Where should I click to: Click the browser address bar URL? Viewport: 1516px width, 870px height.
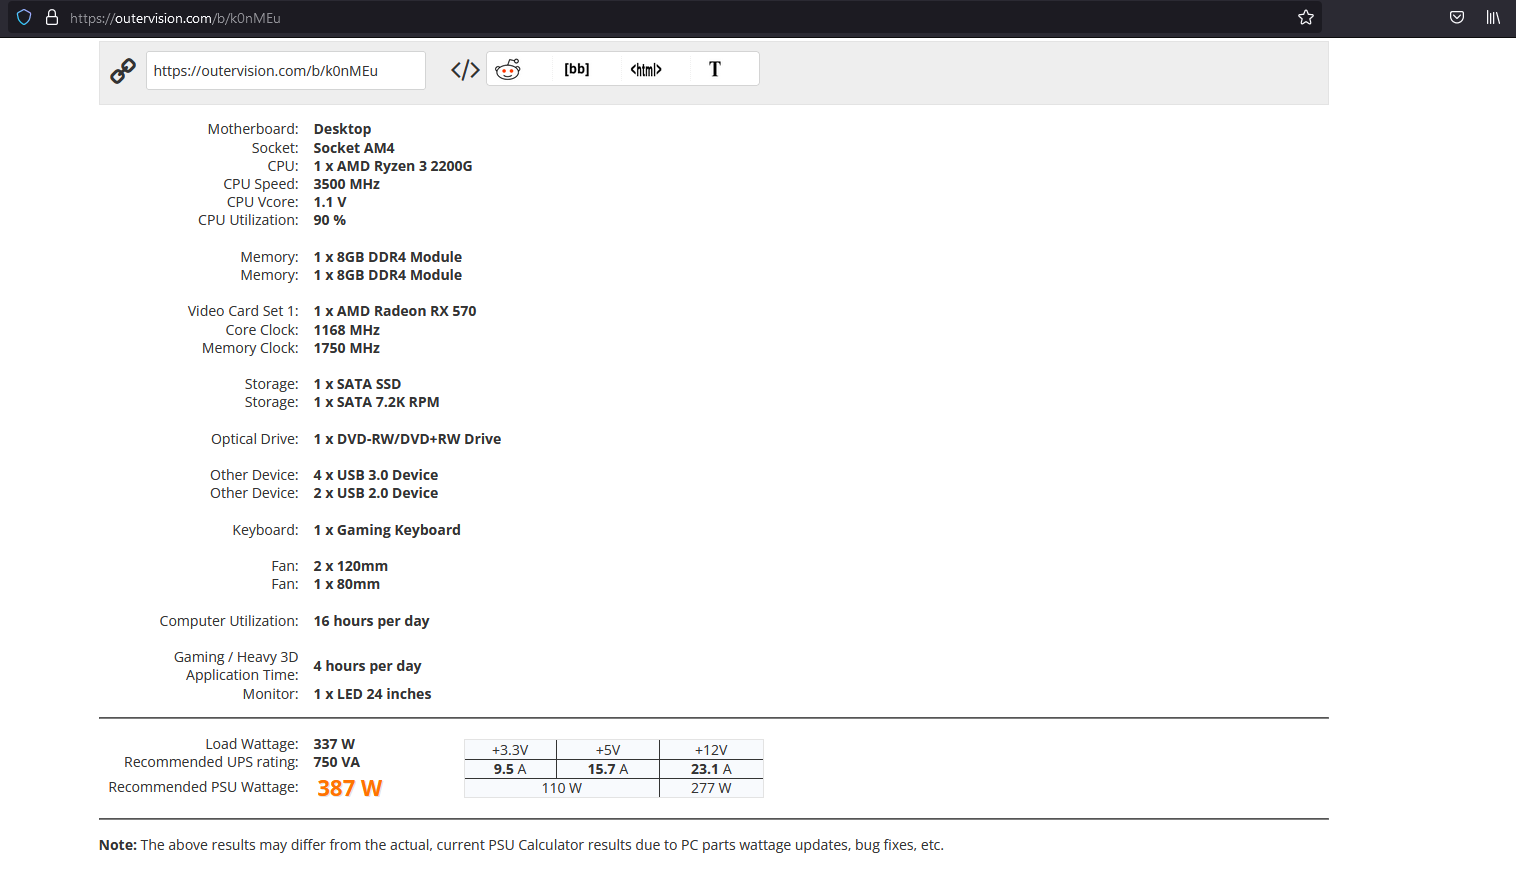[x=175, y=18]
